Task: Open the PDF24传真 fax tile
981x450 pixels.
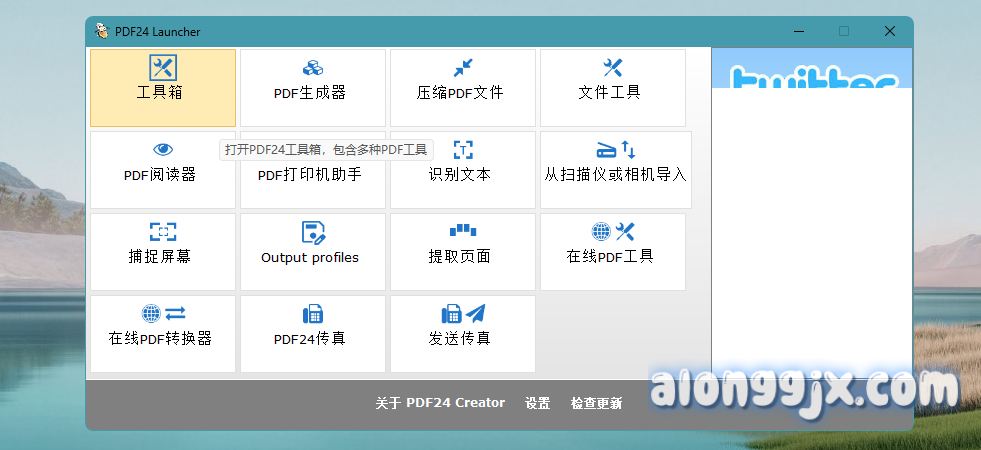Action: pyautogui.click(x=313, y=334)
